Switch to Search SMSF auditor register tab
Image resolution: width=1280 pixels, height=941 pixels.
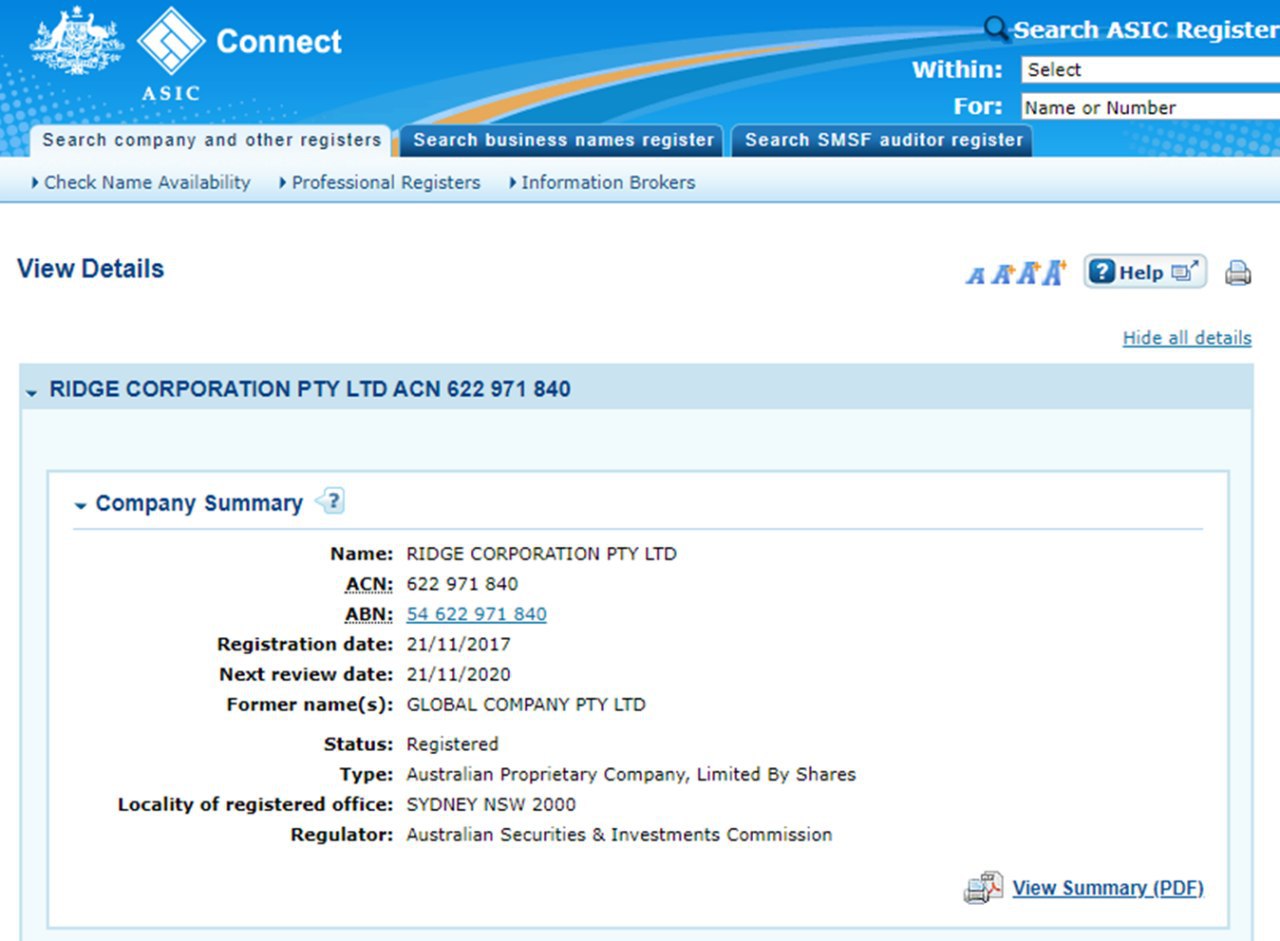pyautogui.click(x=883, y=140)
